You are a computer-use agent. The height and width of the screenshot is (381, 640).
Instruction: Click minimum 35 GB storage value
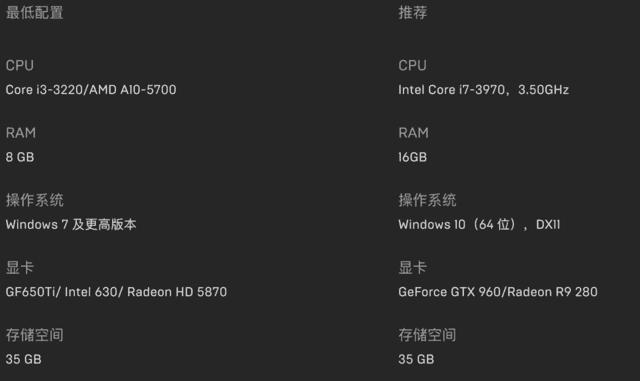24,359
